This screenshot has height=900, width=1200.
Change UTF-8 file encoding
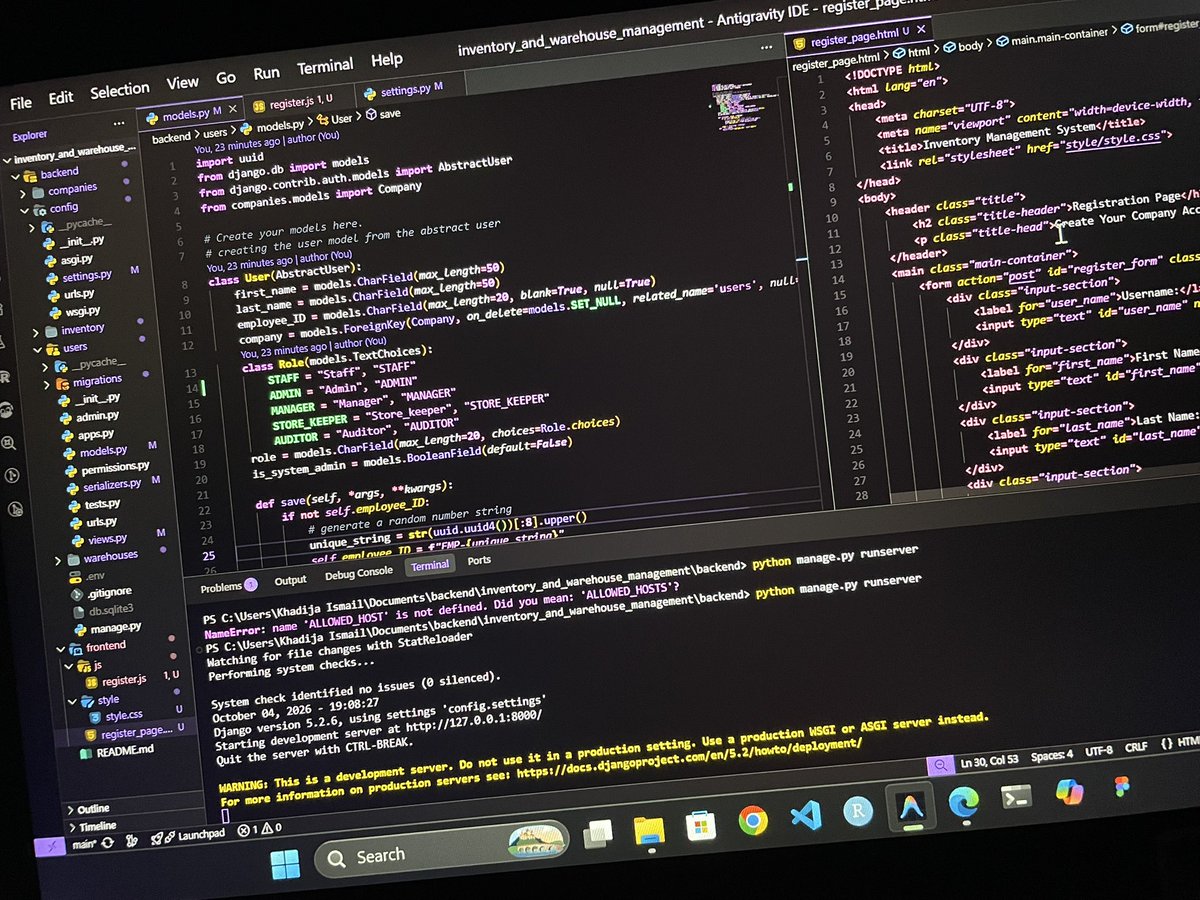pyautogui.click(x=1099, y=752)
